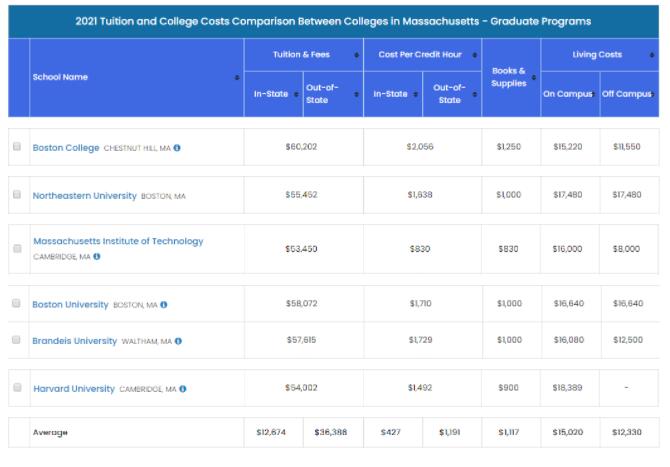Select the Northeastern University checkbox
The width and height of the screenshot is (670, 467).
pyautogui.click(x=17, y=195)
